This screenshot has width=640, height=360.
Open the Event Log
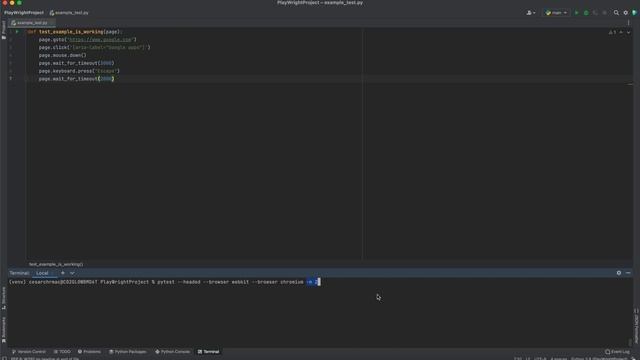(618, 351)
